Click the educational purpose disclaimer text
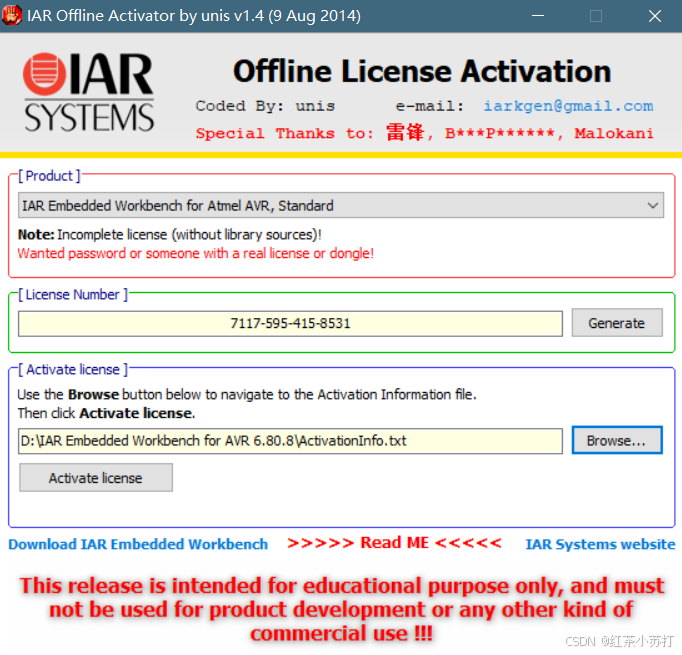Image resolution: width=682 pixels, height=655 pixels. click(341, 609)
